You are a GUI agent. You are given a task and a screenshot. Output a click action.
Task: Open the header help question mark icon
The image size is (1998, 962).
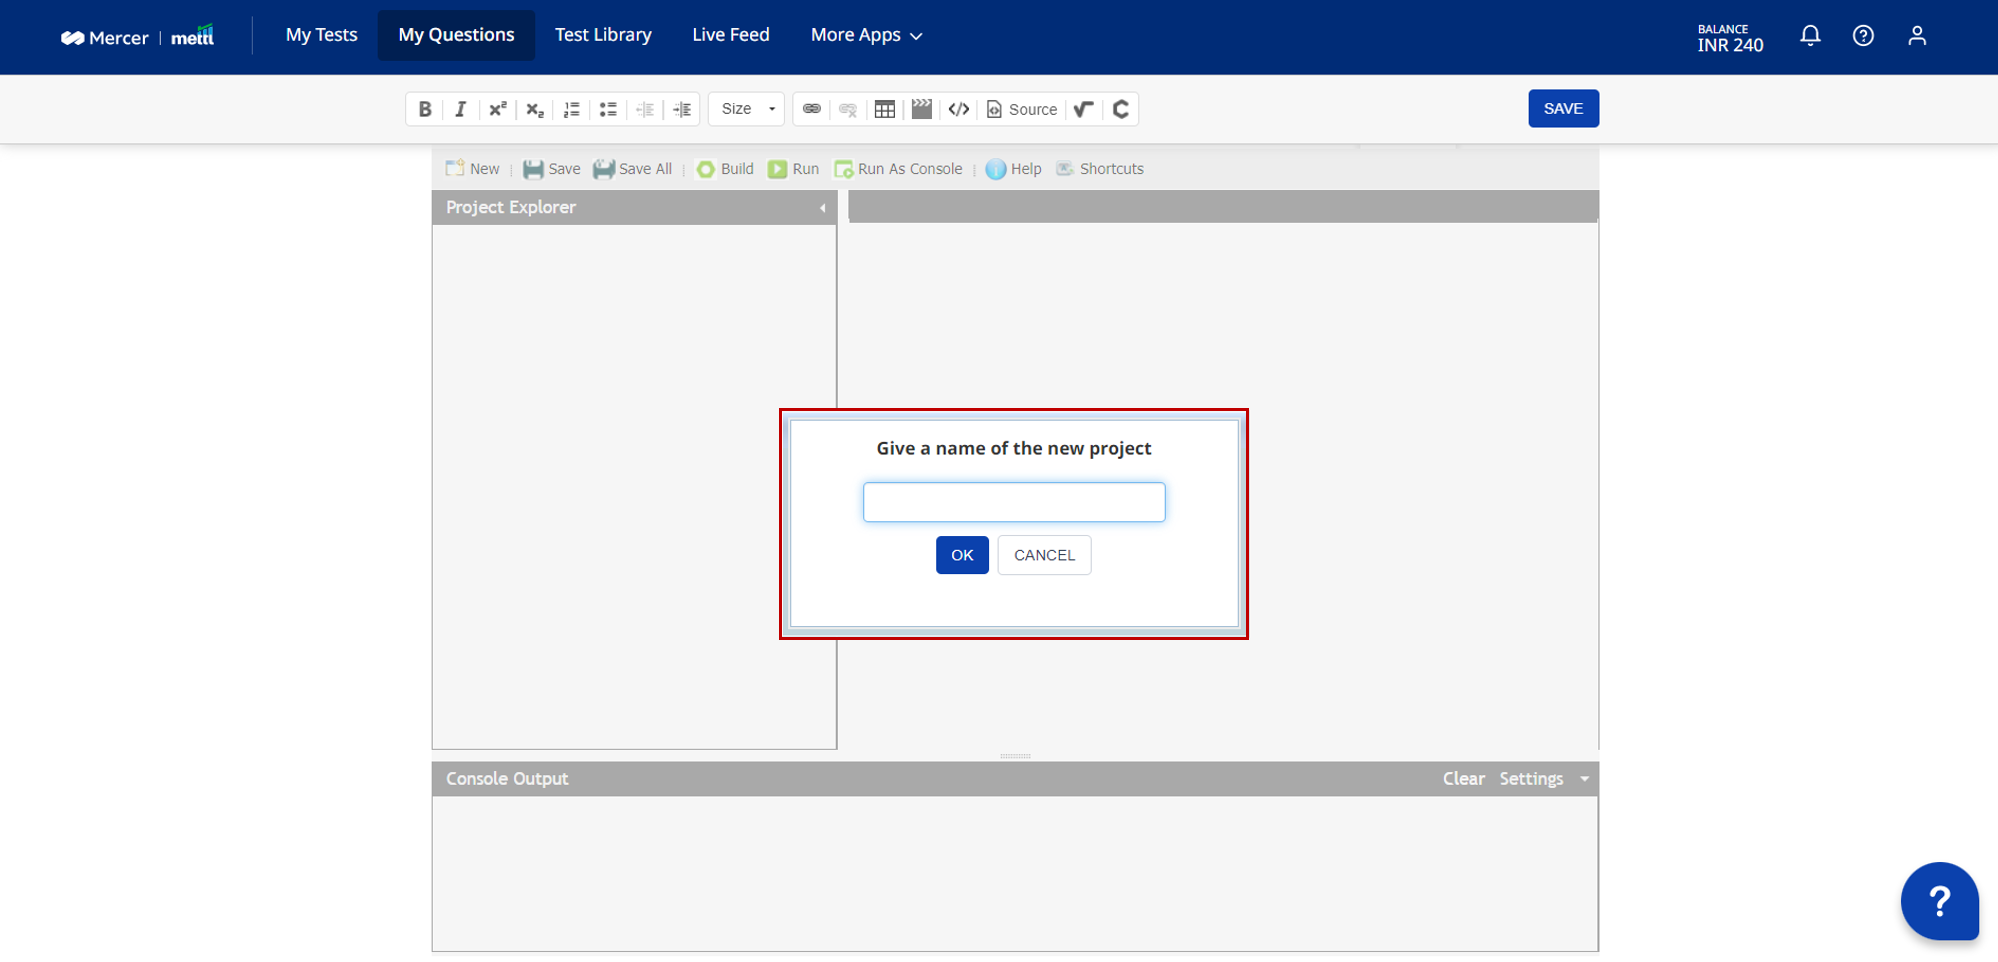pos(1863,36)
